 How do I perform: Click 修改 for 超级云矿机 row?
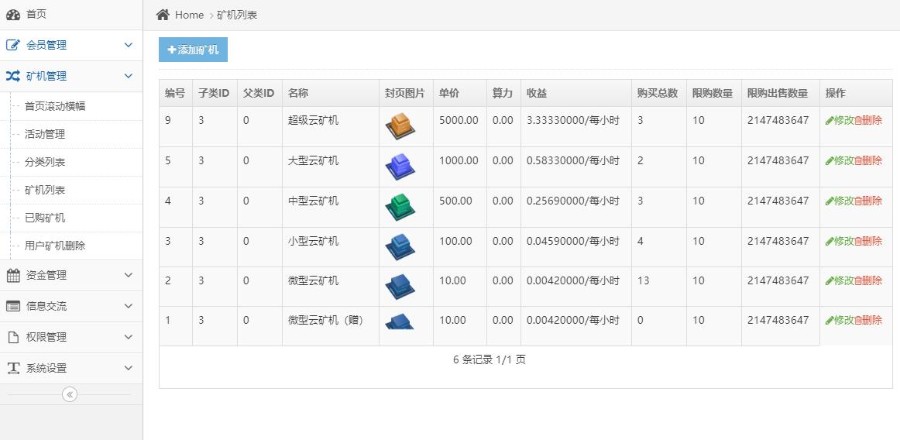[839, 121]
